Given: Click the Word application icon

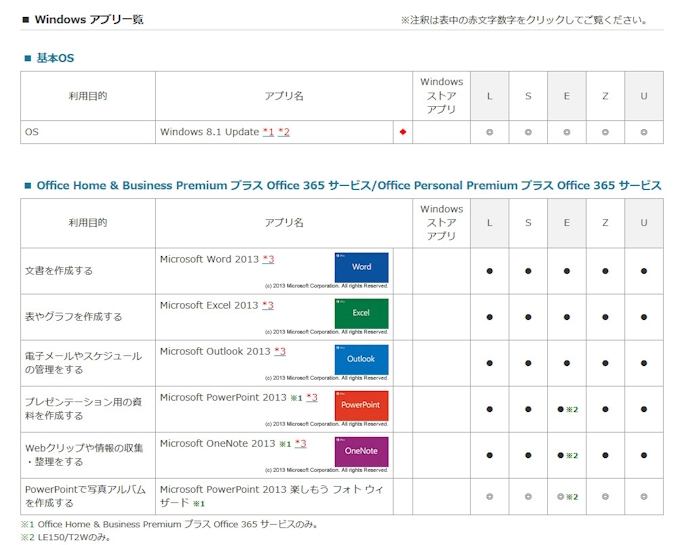Looking at the screenshot, I should pos(361,267).
